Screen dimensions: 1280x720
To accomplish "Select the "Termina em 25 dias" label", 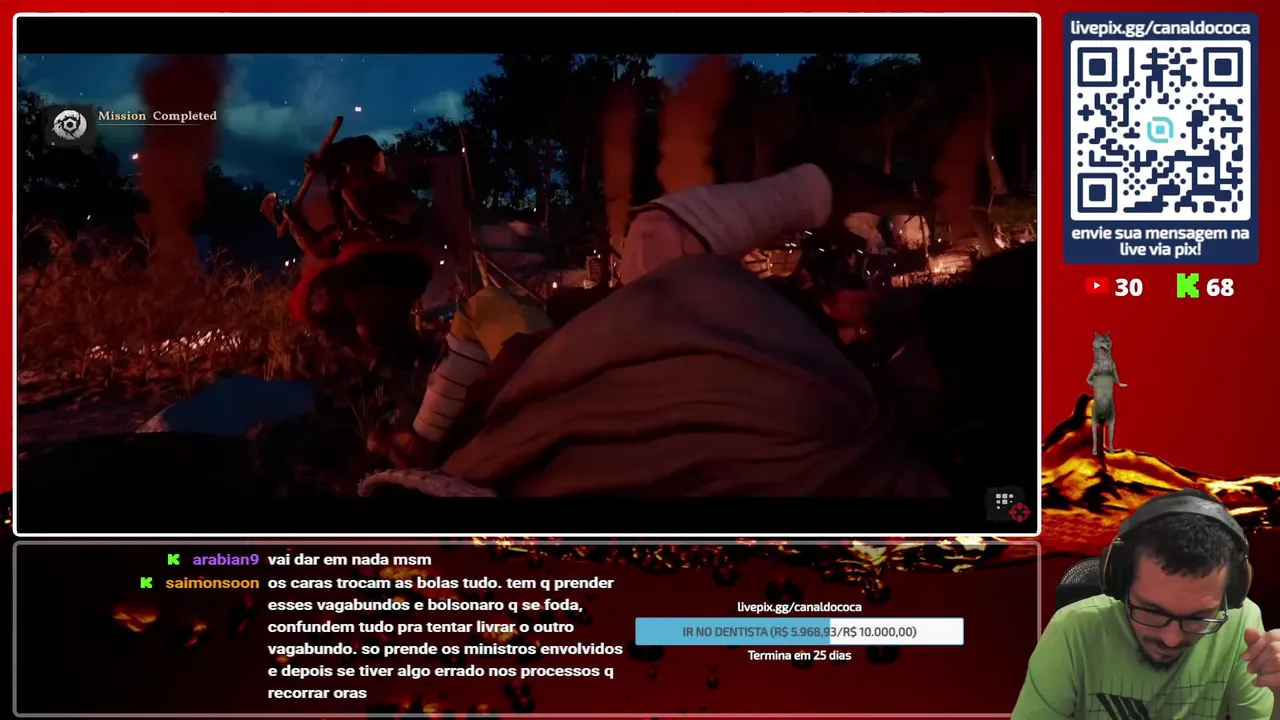I will click(799, 656).
